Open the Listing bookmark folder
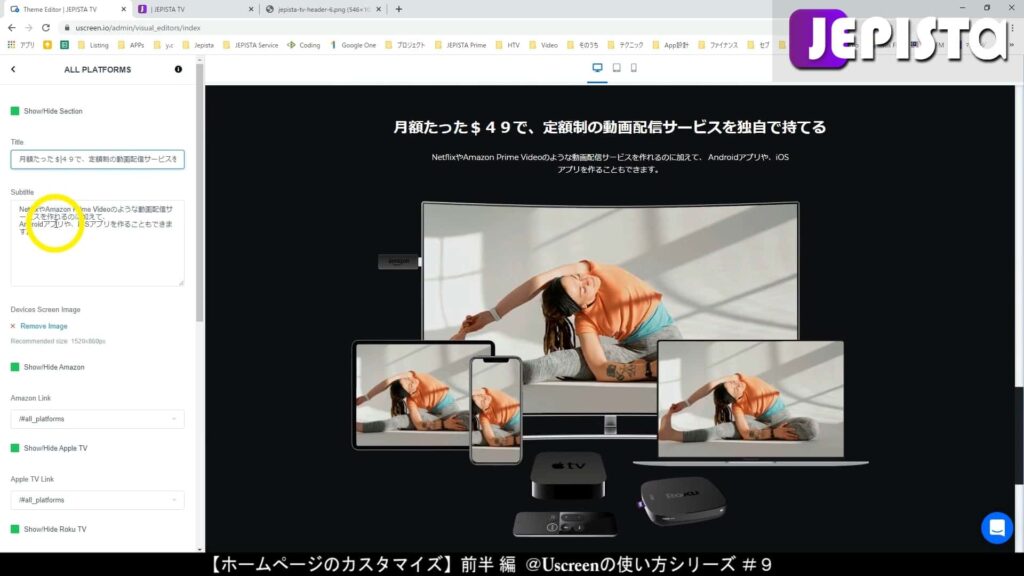 coord(93,45)
